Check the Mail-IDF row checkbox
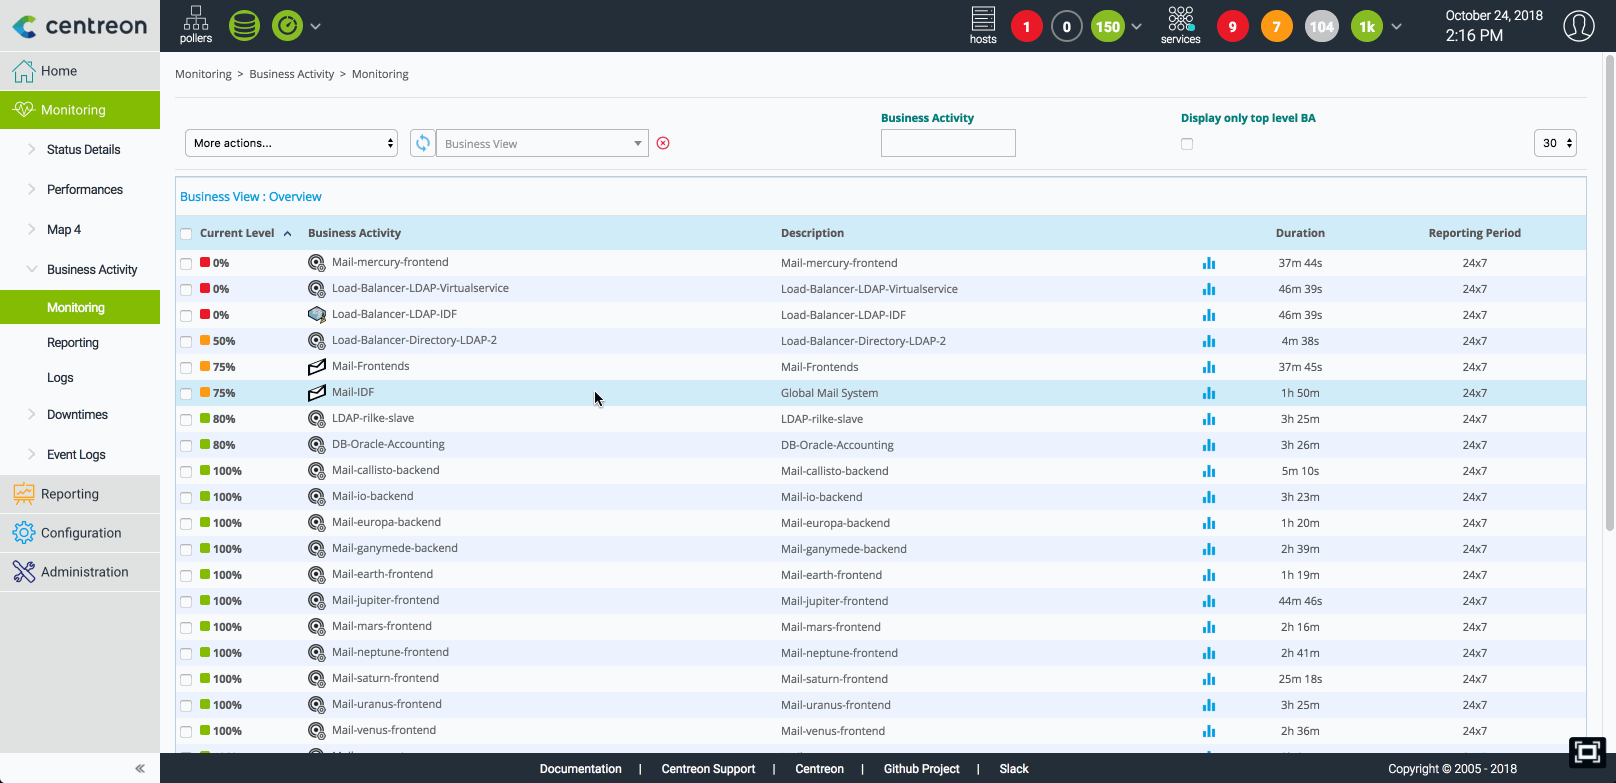The width and height of the screenshot is (1616, 783). pos(186,393)
